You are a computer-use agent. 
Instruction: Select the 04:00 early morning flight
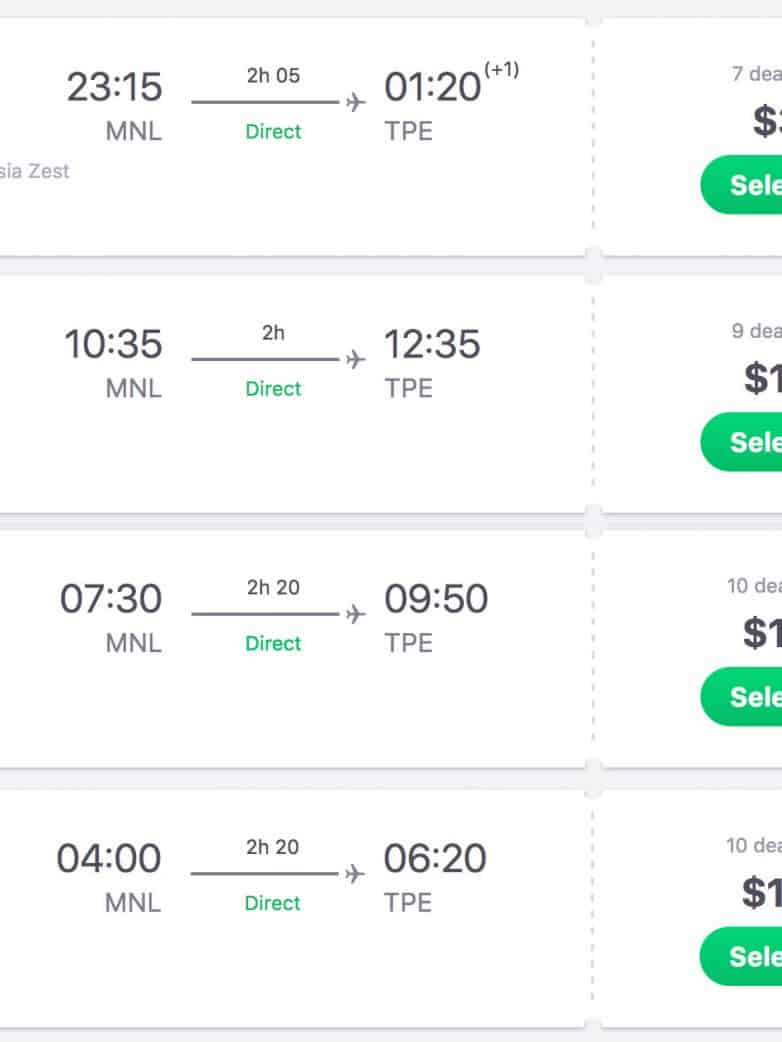742,956
